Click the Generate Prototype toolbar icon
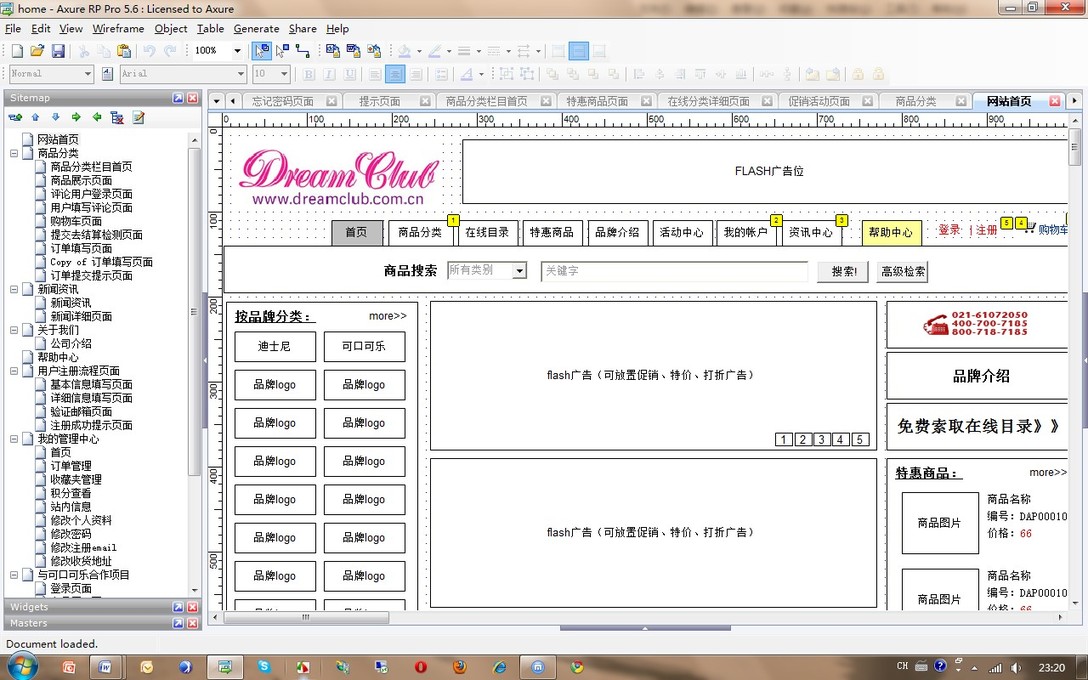 pos(332,51)
